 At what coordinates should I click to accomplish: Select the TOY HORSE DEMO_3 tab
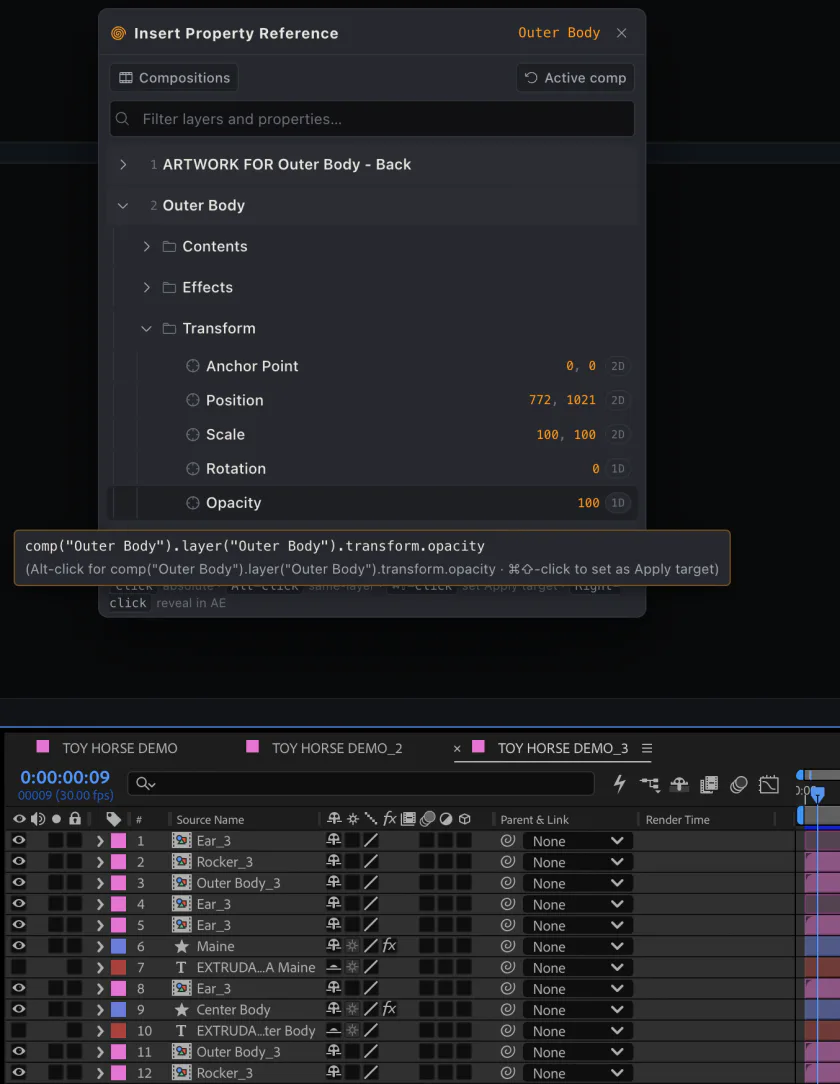pos(563,748)
